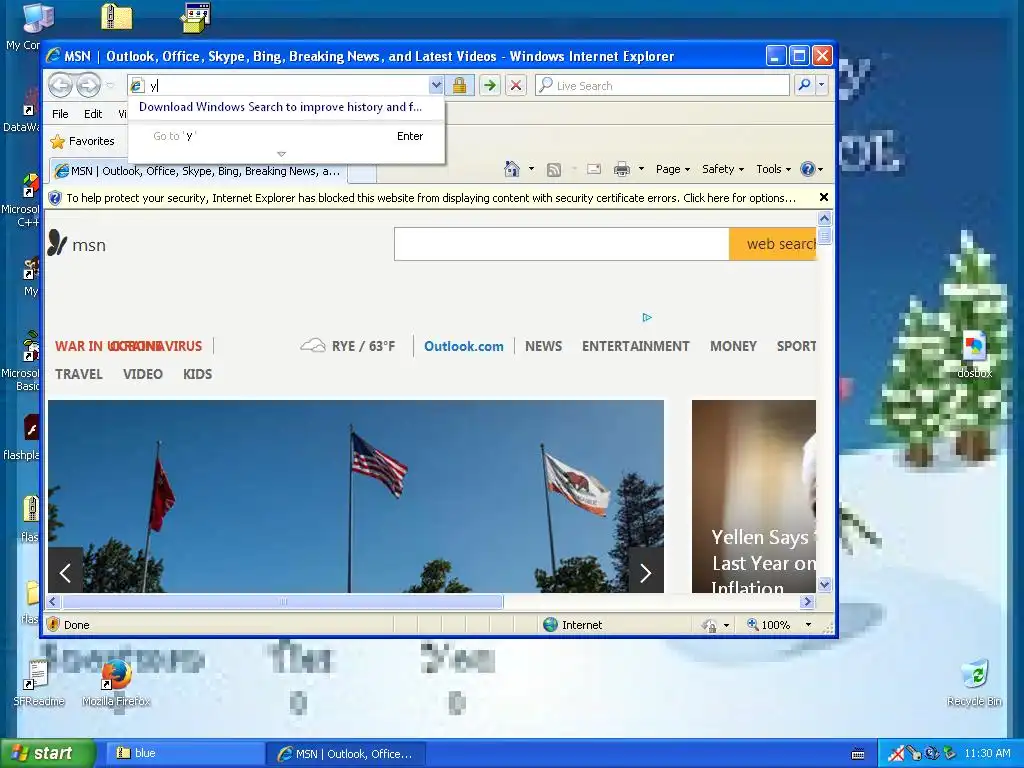Click the MSN butterfly logo
1024x768 pixels.
pyautogui.click(x=57, y=244)
